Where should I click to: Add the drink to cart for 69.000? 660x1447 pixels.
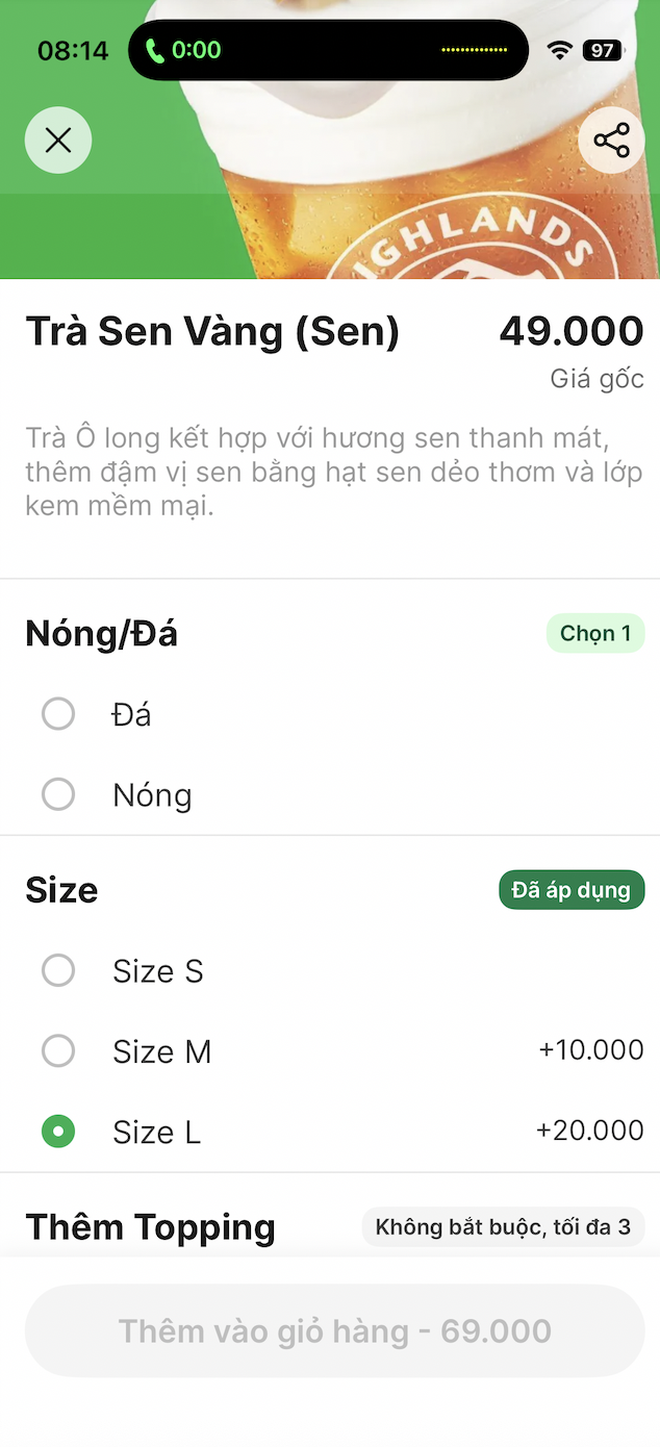pos(330,1330)
